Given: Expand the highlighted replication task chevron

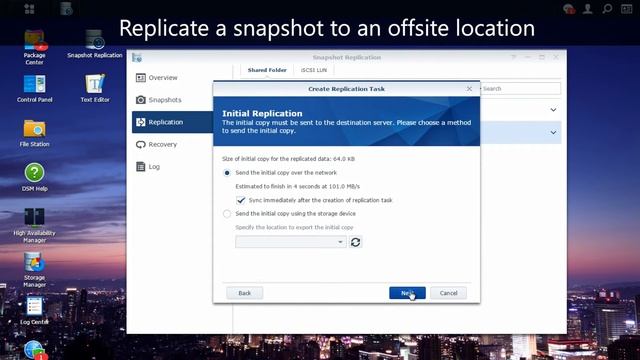Looking at the screenshot, I should point(553,133).
